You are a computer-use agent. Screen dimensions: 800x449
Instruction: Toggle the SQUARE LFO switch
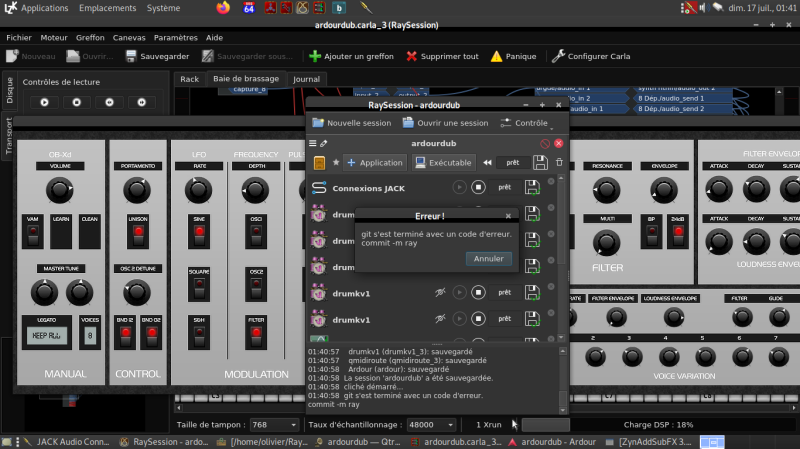click(199, 288)
